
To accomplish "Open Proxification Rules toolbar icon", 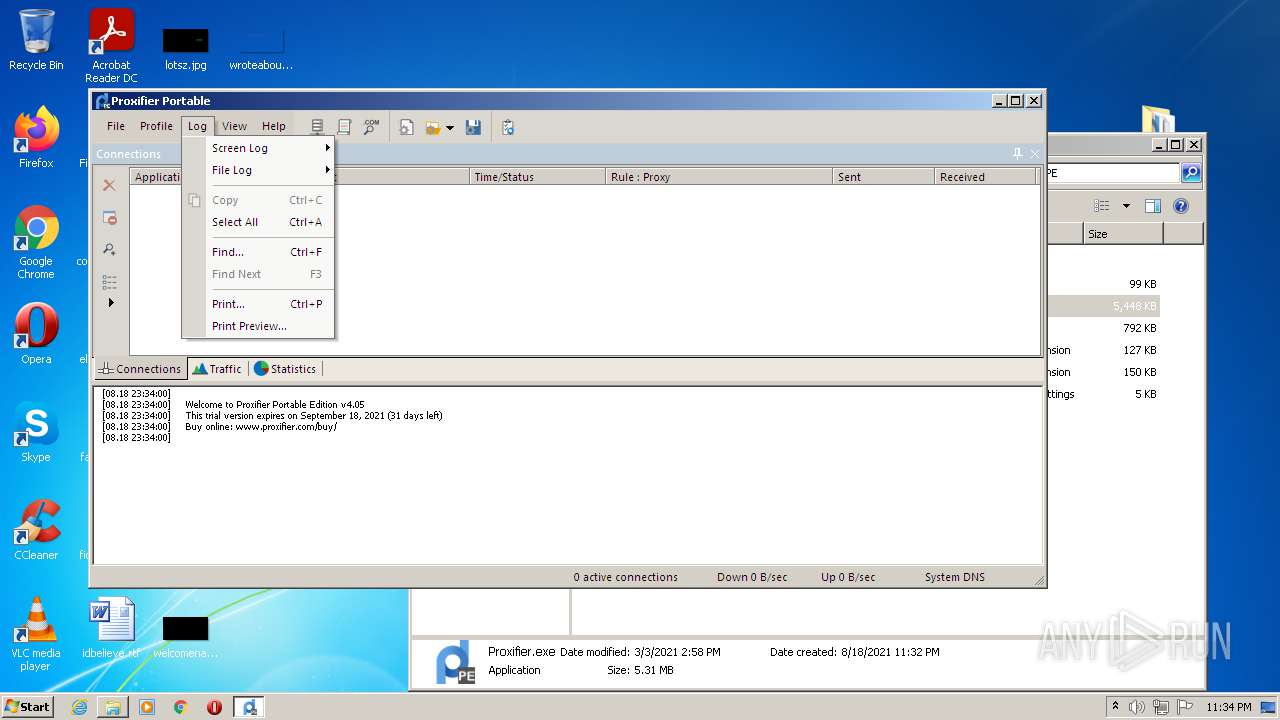I will tap(344, 127).
